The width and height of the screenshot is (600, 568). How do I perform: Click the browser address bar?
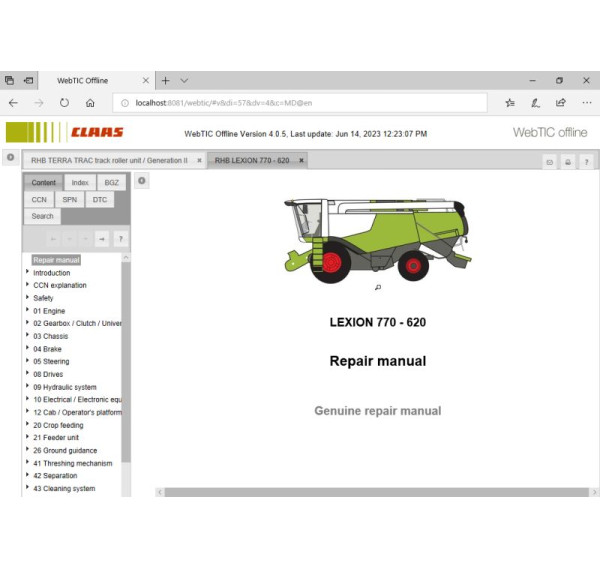[x=300, y=102]
